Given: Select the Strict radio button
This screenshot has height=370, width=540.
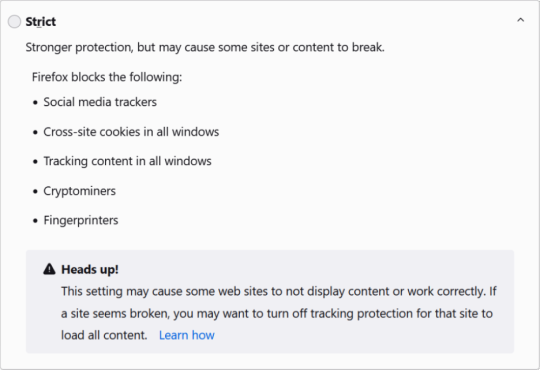Looking at the screenshot, I should (14, 22).
